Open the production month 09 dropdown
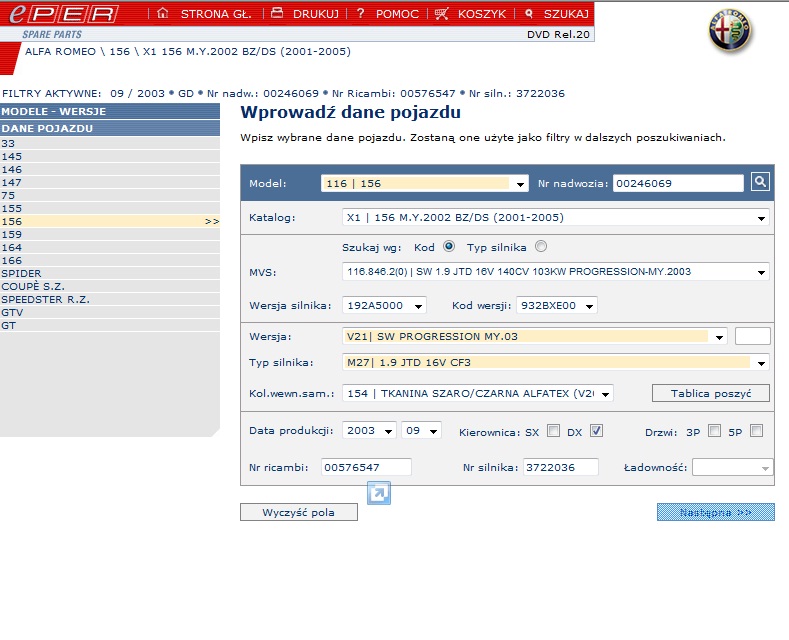The width and height of the screenshot is (789, 640). pyautogui.click(x=422, y=431)
